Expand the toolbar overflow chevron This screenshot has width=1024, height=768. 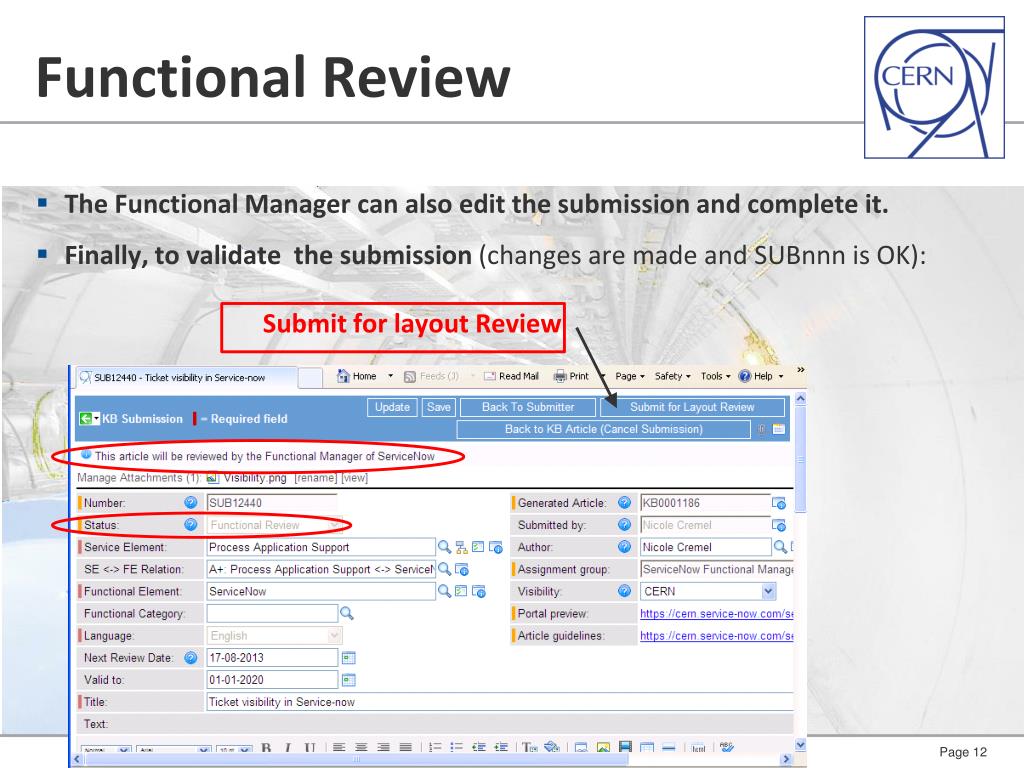coord(801,370)
